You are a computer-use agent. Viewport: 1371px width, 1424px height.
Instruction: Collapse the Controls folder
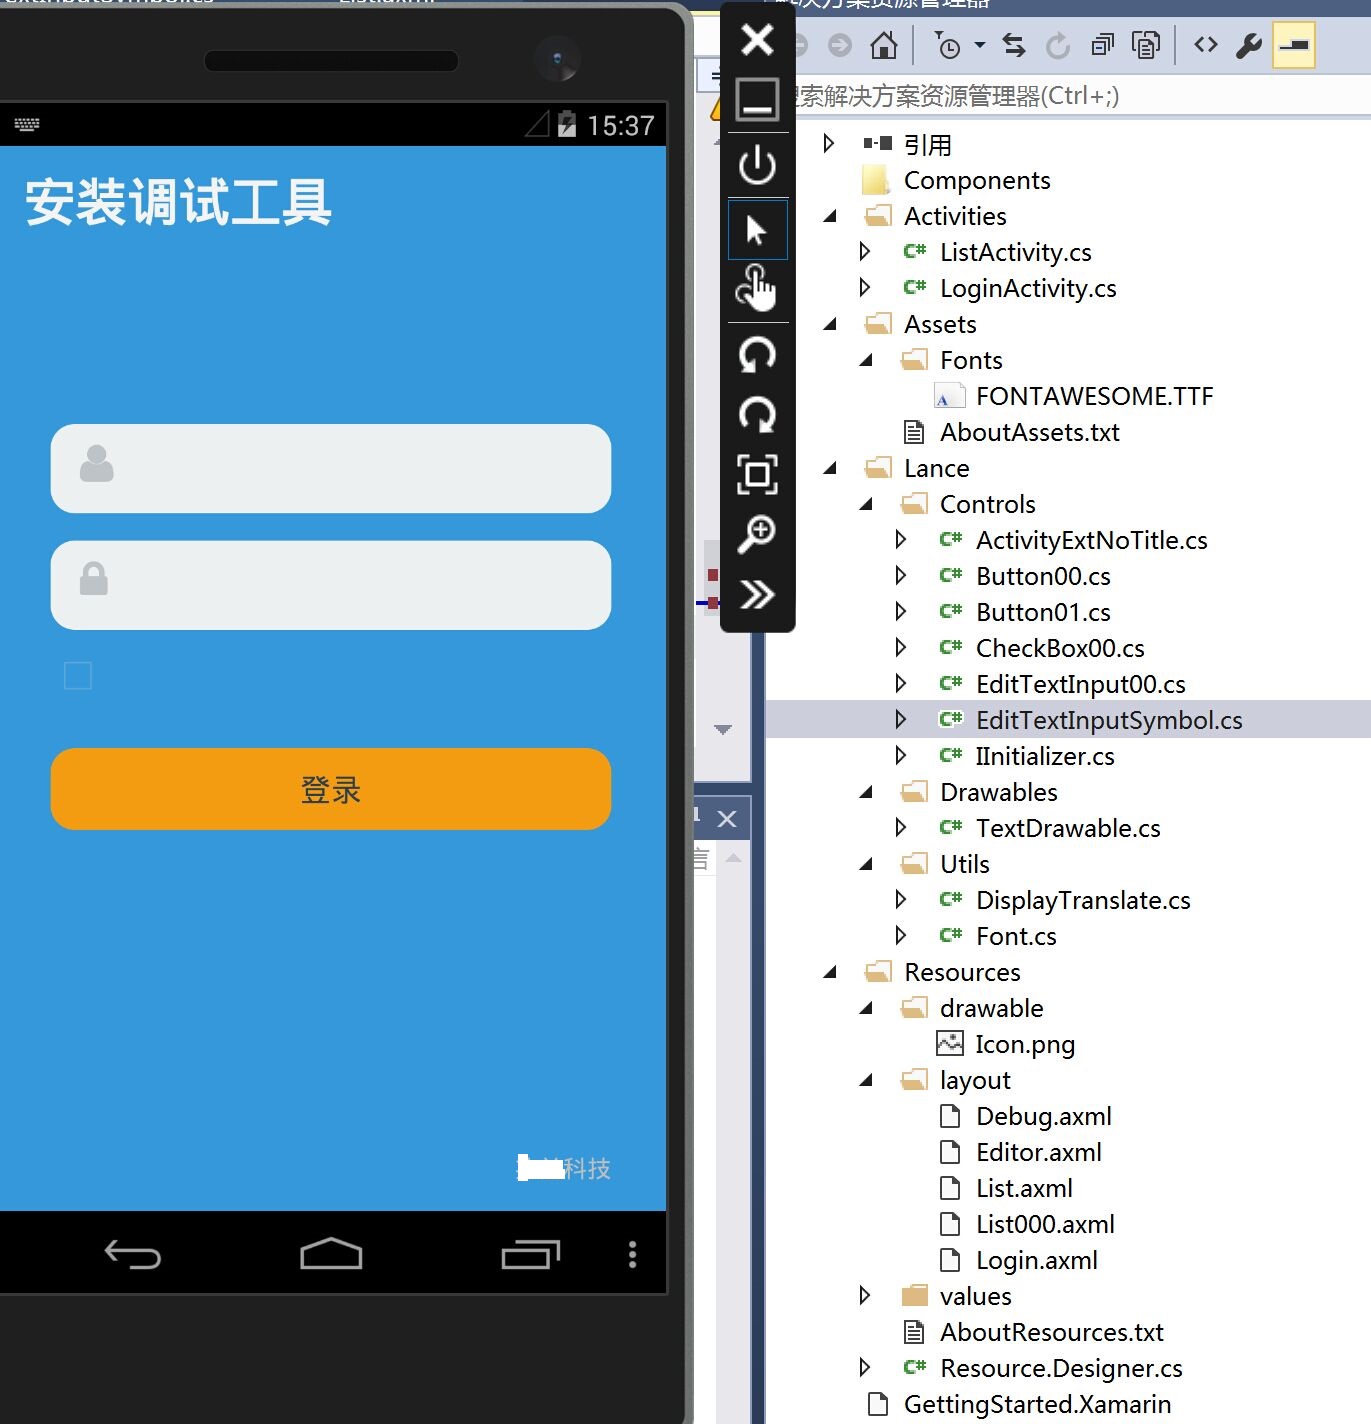866,504
